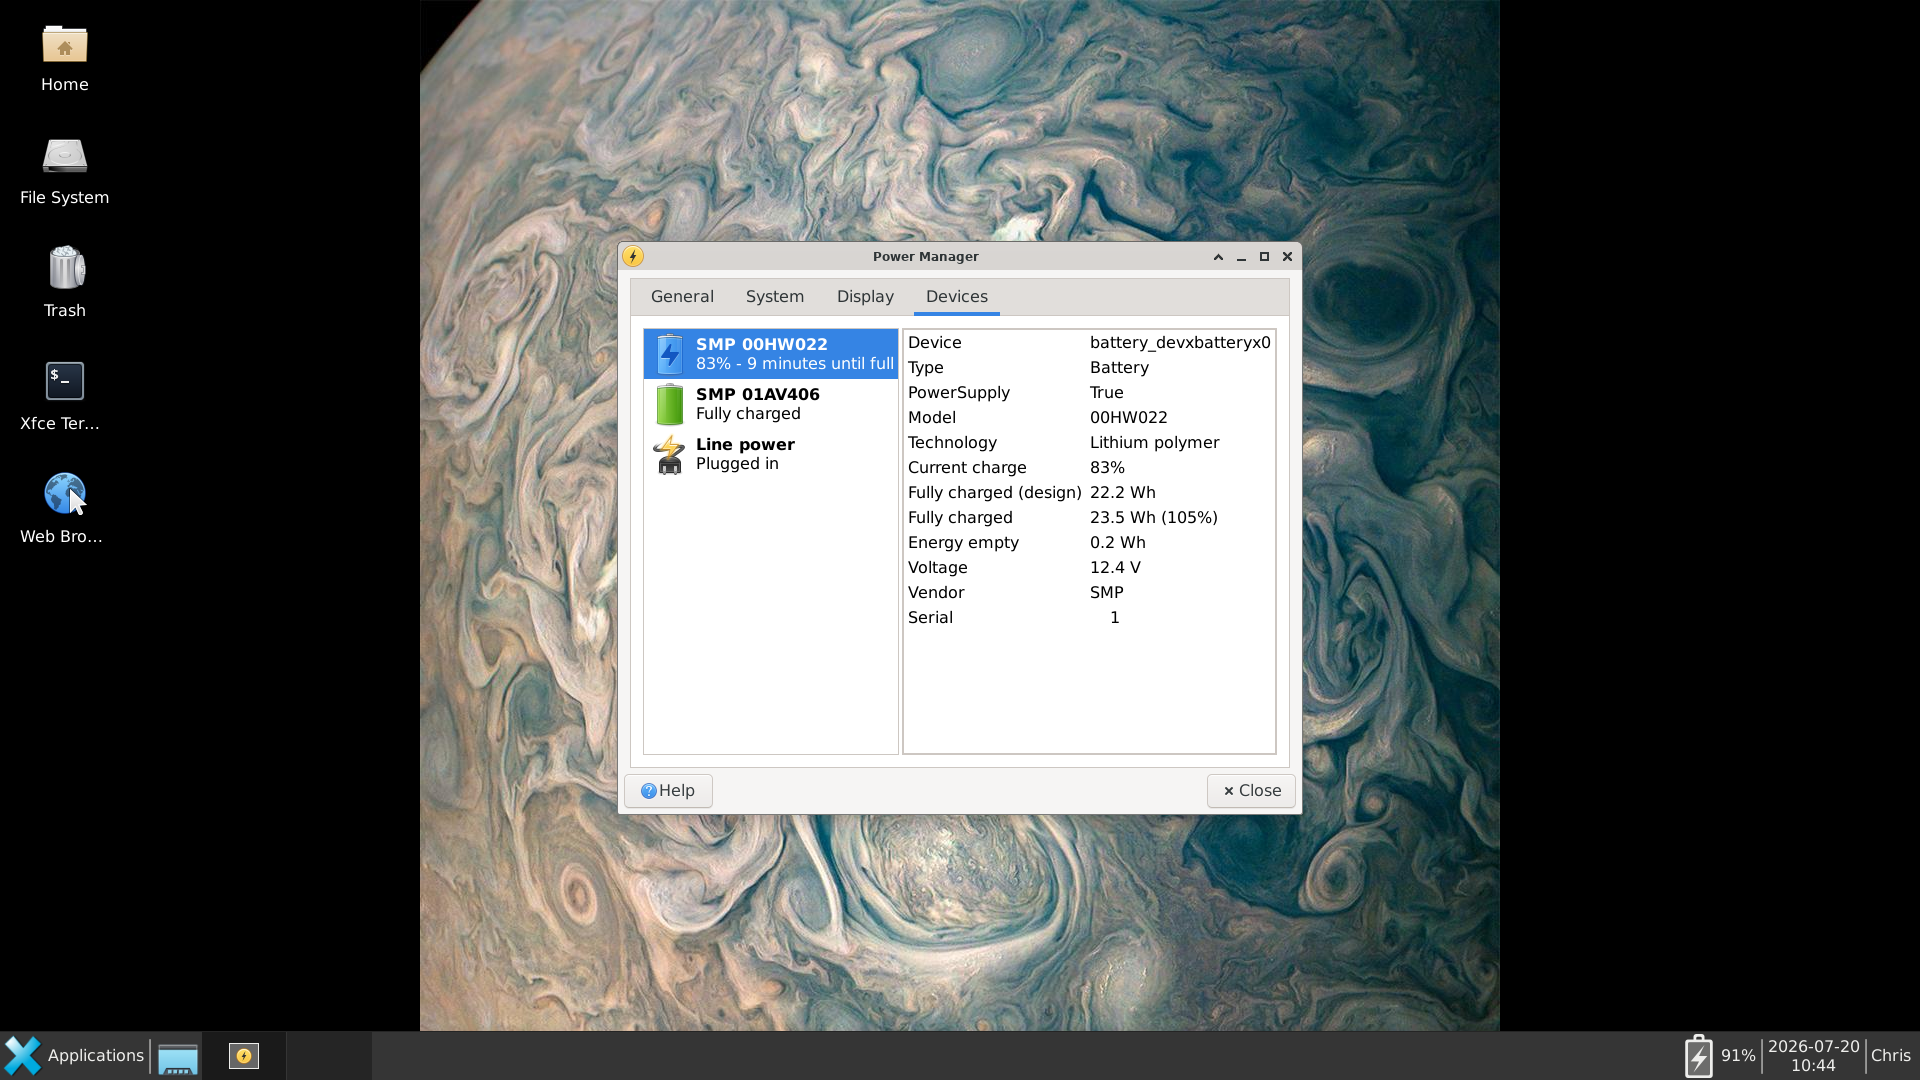Viewport: 1920px width, 1080px height.
Task: Select the '83% - 9 minutes until full' device row
Action: tap(771, 354)
